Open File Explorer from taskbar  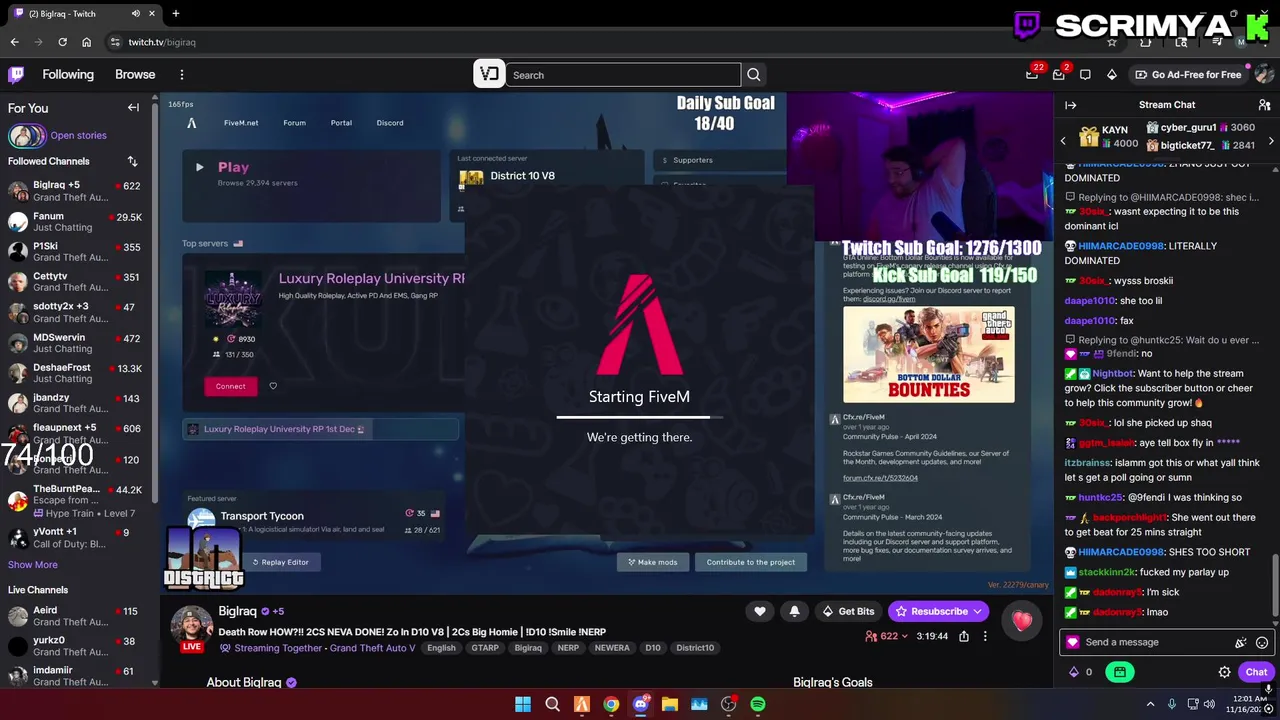(x=670, y=704)
